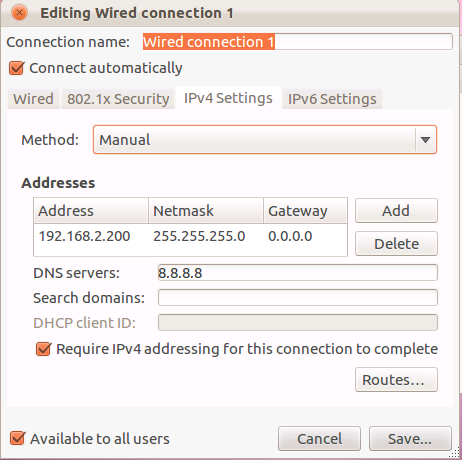Image resolution: width=462 pixels, height=460 pixels.
Task: Close the Editing Wired connection dialog
Action: [19, 13]
